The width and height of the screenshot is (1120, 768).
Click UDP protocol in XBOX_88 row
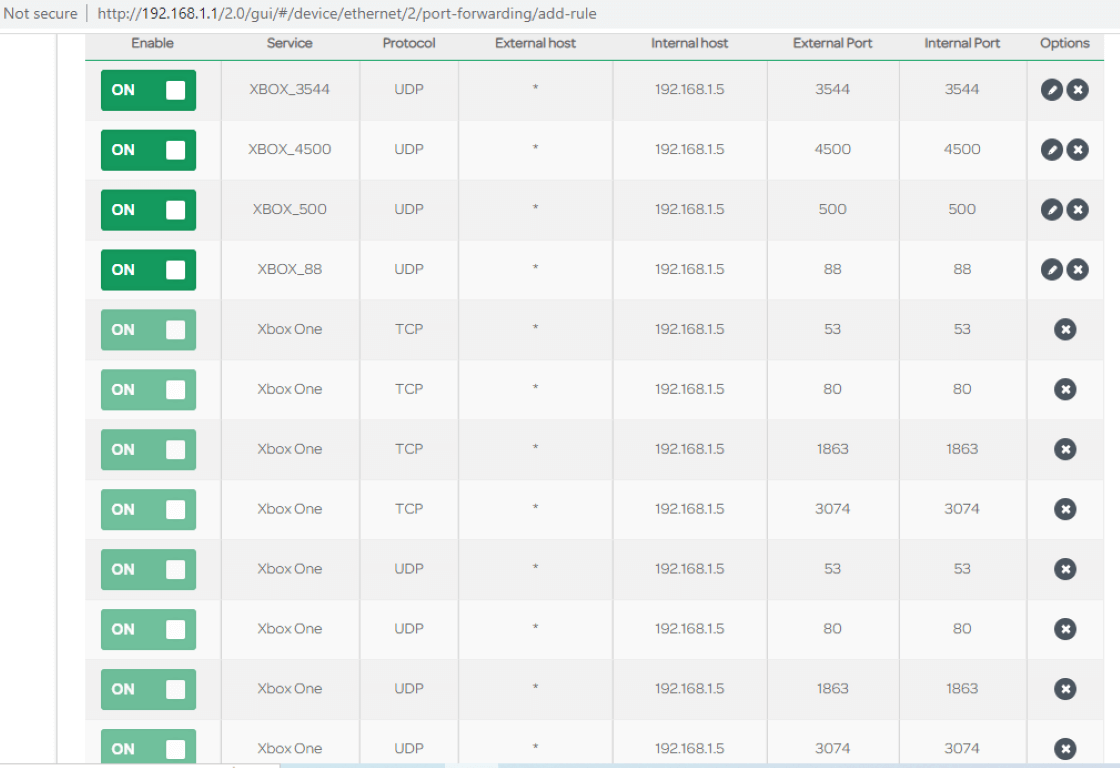point(409,269)
